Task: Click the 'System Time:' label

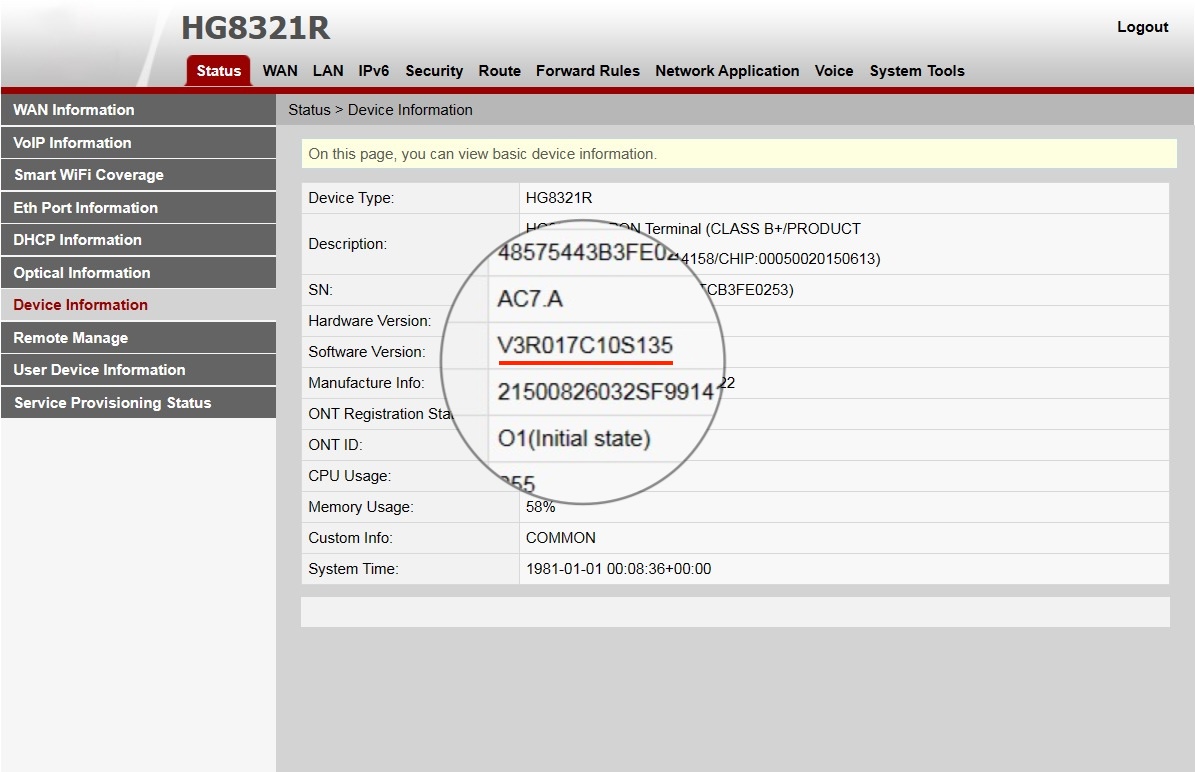Action: click(x=354, y=569)
